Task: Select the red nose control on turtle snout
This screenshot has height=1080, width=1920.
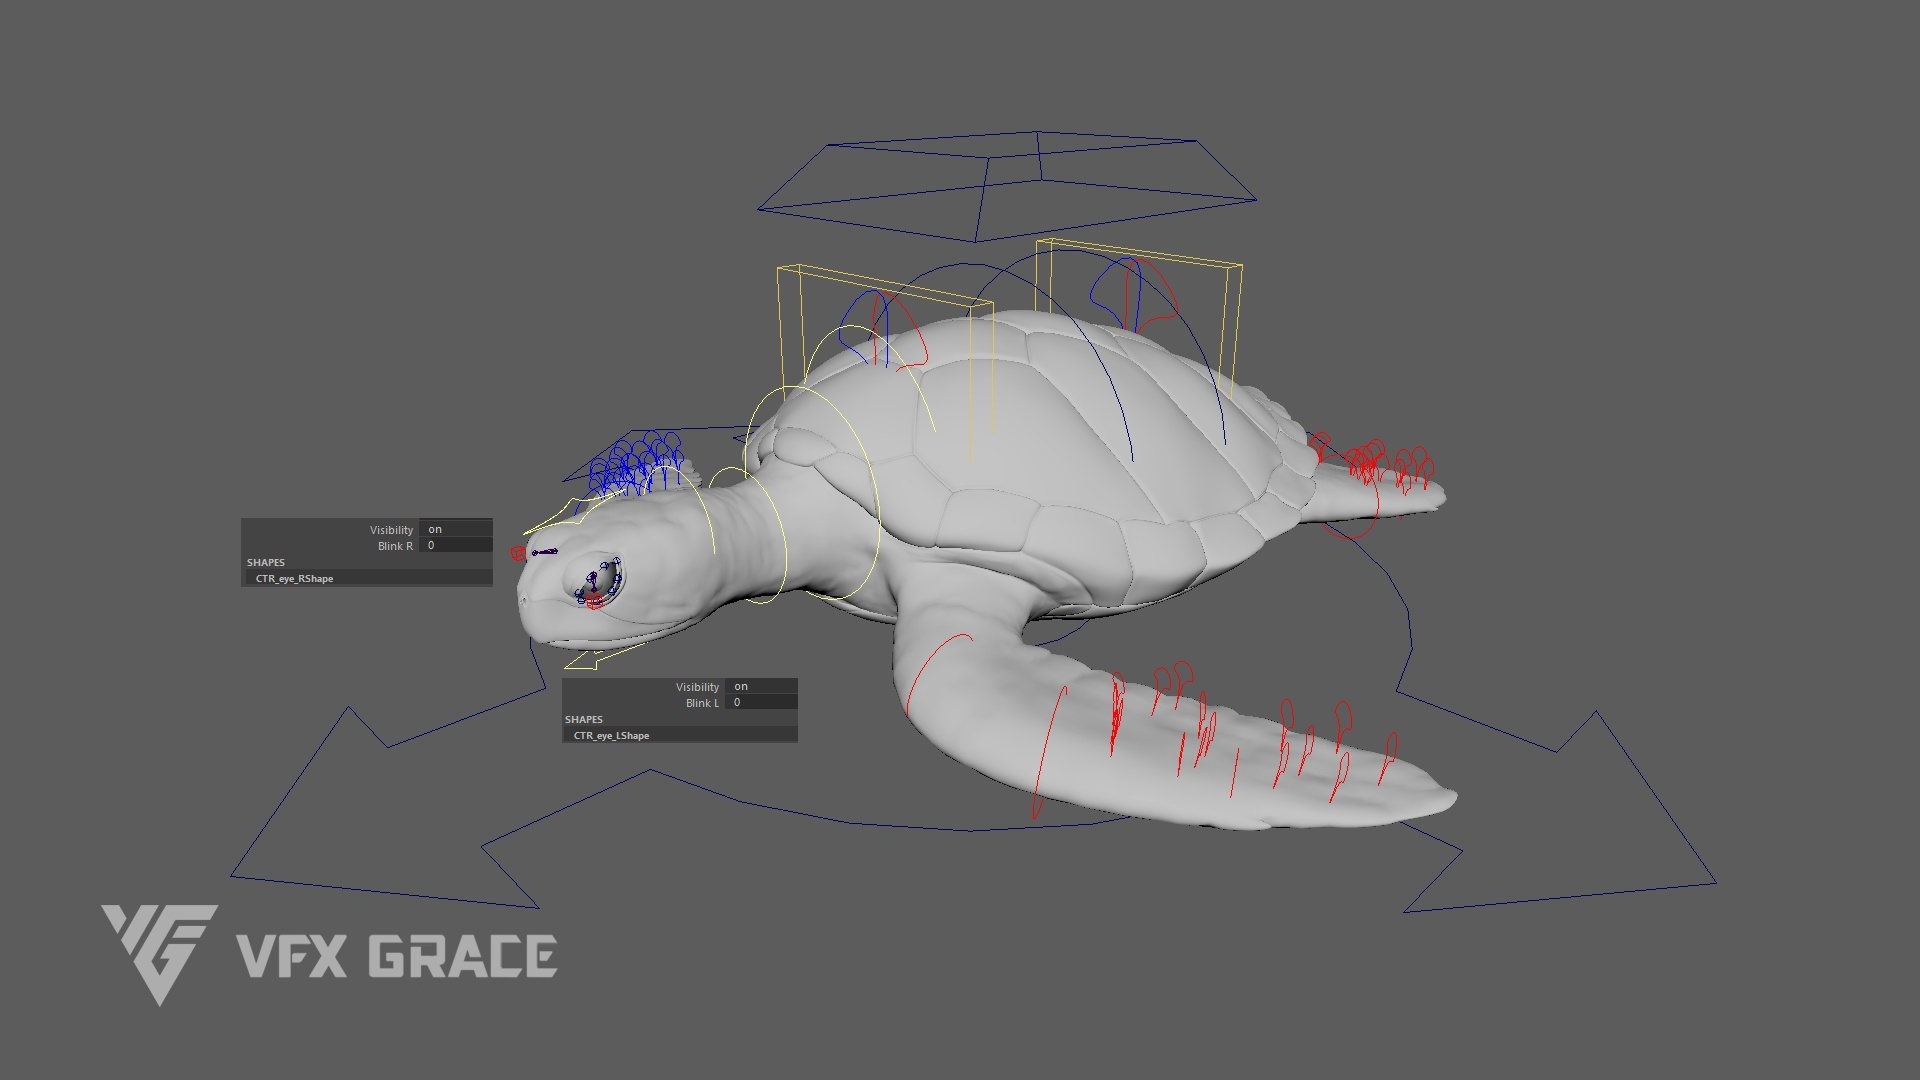Action: click(517, 553)
